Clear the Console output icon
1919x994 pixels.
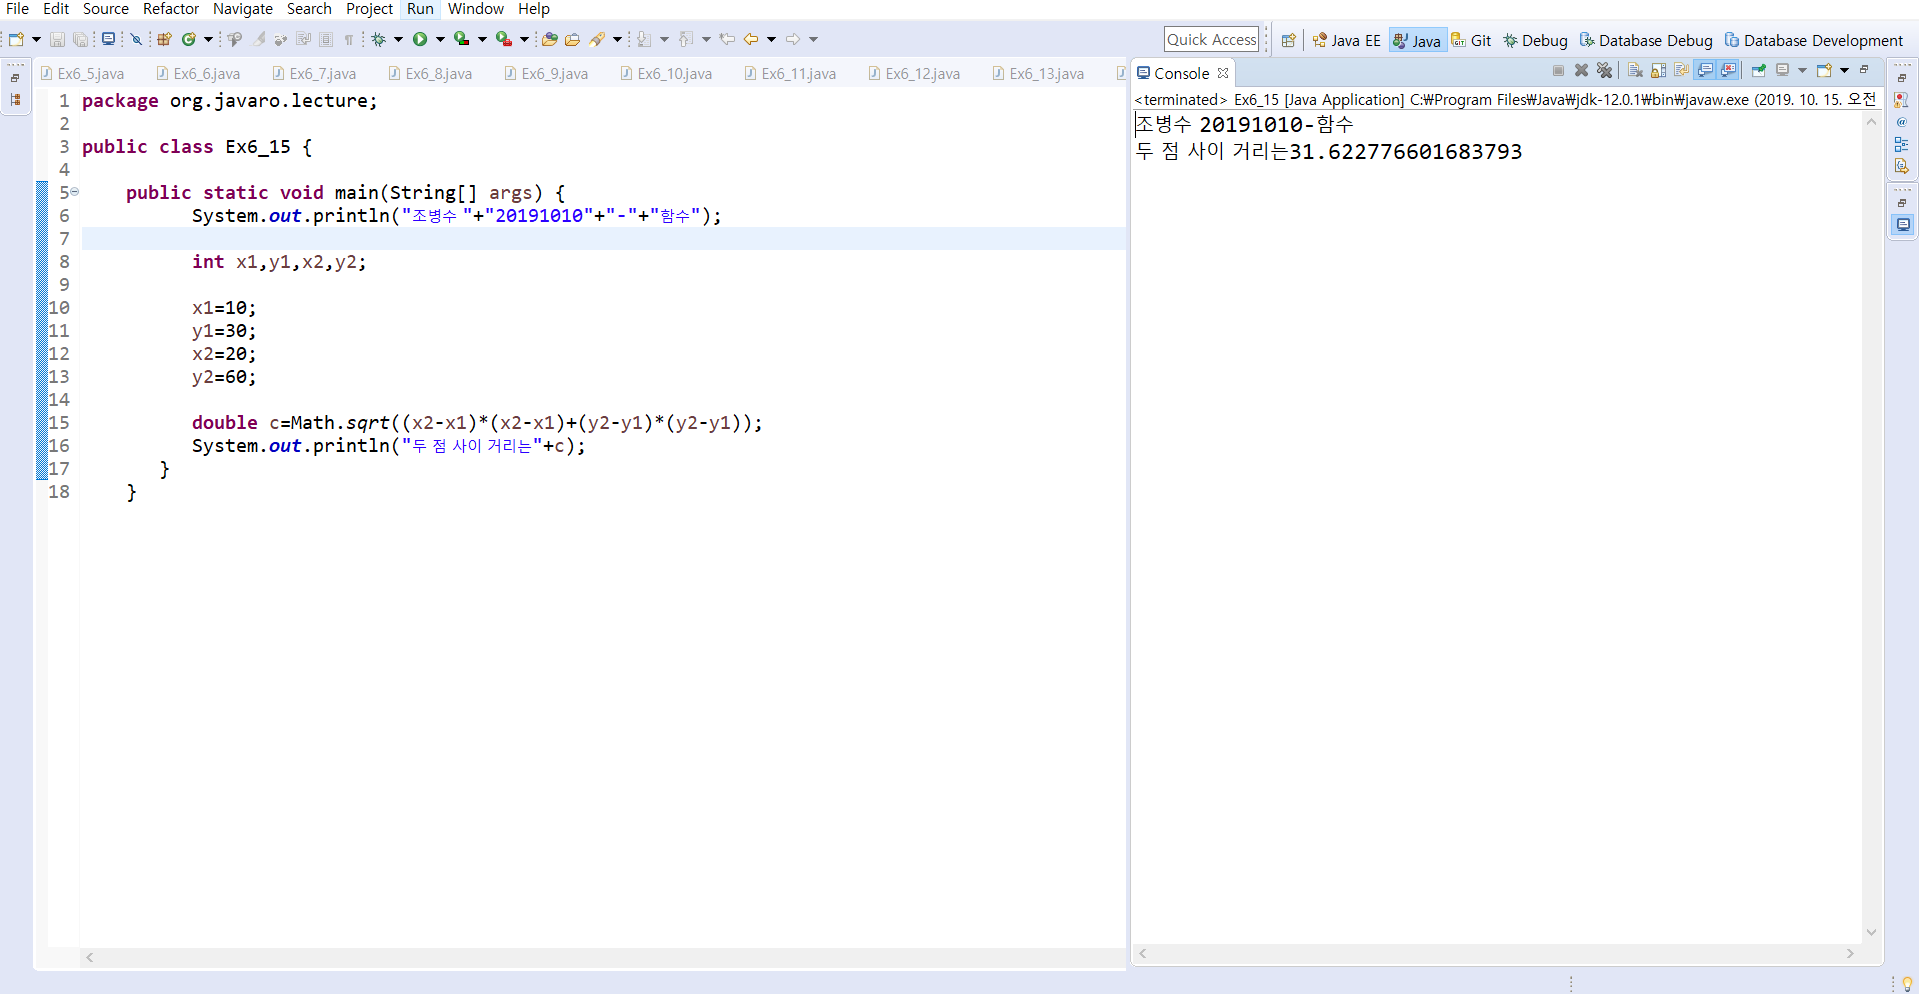pos(1635,70)
